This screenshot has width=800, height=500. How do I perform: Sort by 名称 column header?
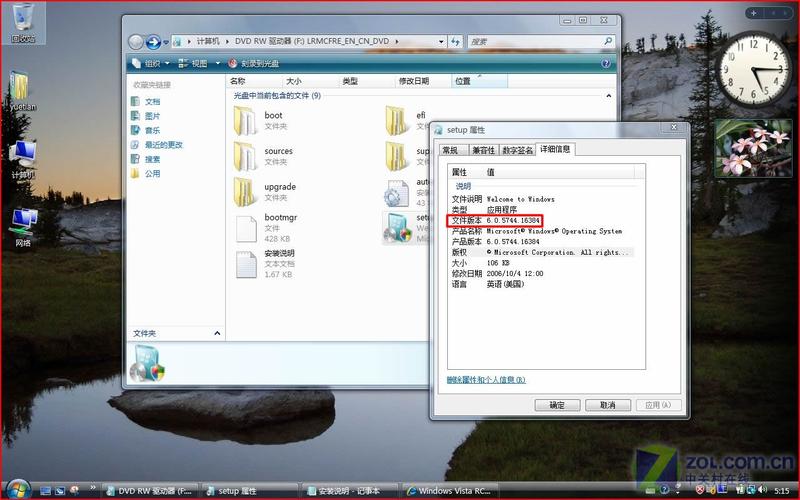(x=254, y=81)
